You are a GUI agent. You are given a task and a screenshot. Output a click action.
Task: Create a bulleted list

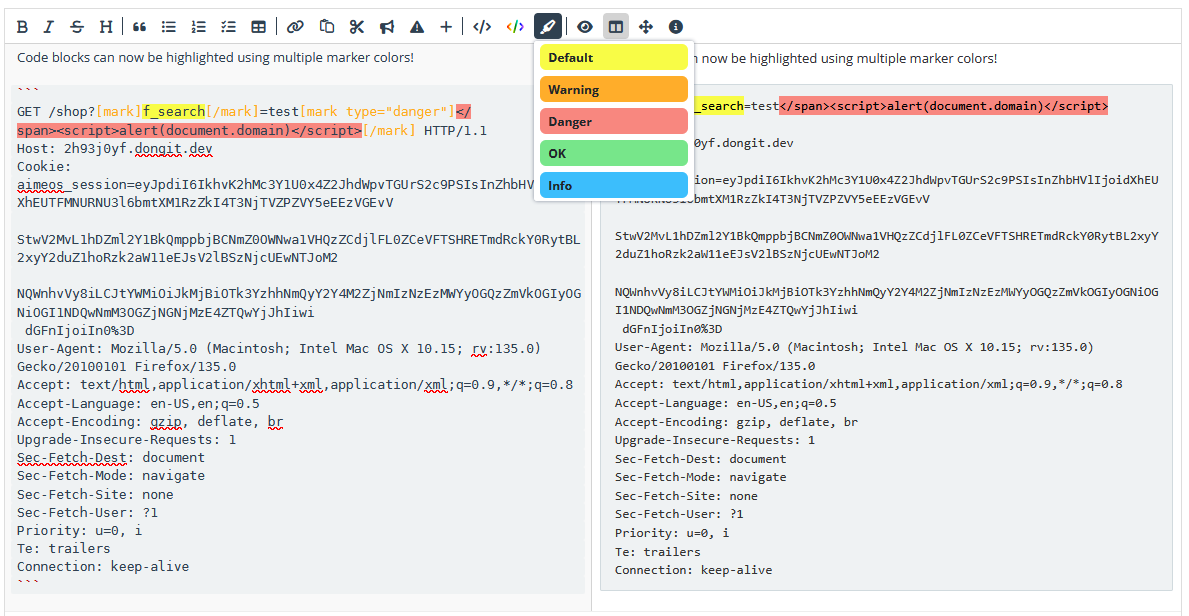(169, 27)
